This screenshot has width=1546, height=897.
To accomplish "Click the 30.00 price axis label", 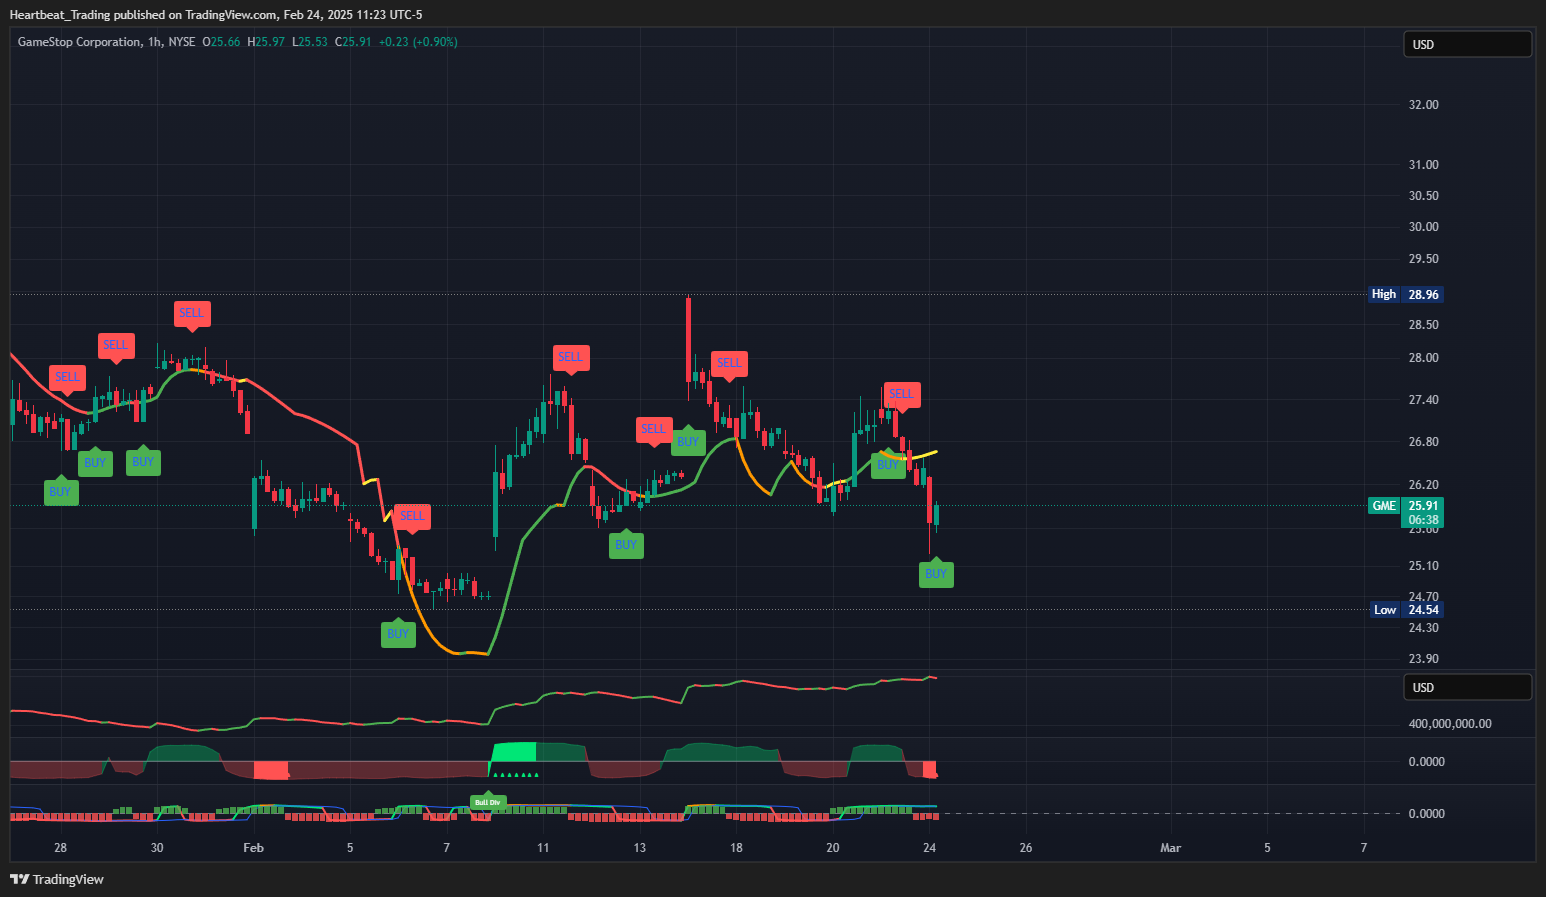I will click(x=1424, y=227).
